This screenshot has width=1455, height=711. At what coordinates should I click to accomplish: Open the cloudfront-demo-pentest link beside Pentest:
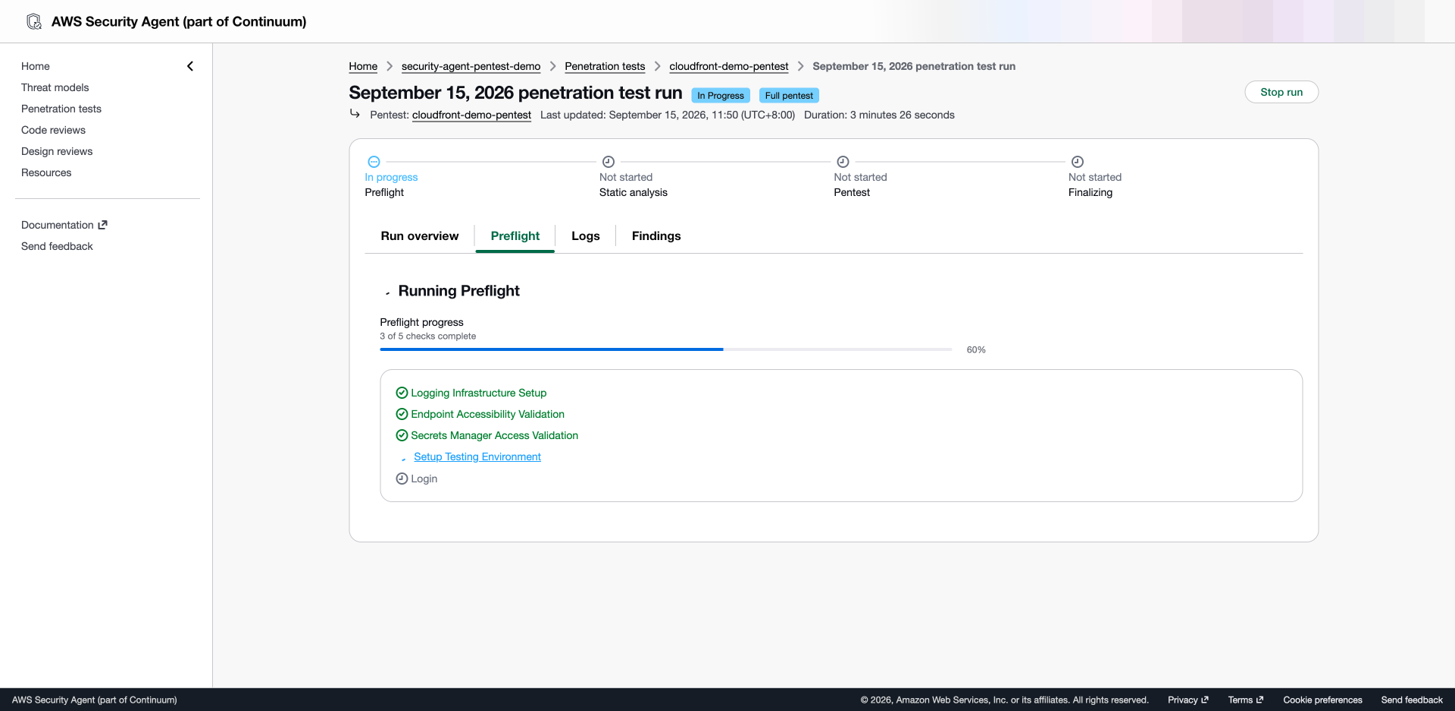(x=471, y=115)
